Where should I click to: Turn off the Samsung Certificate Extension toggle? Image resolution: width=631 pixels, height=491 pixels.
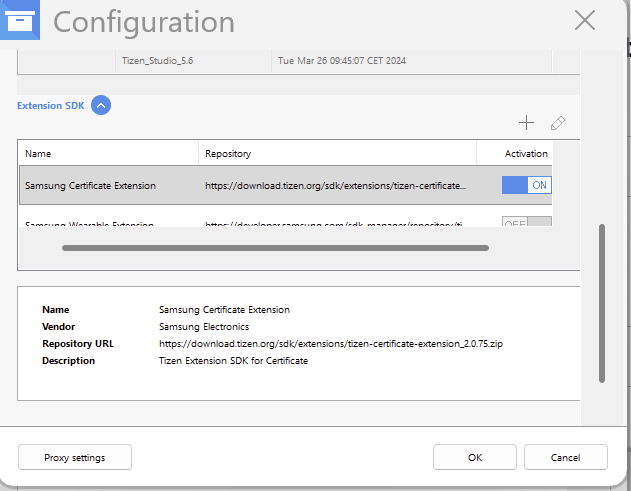click(526, 185)
